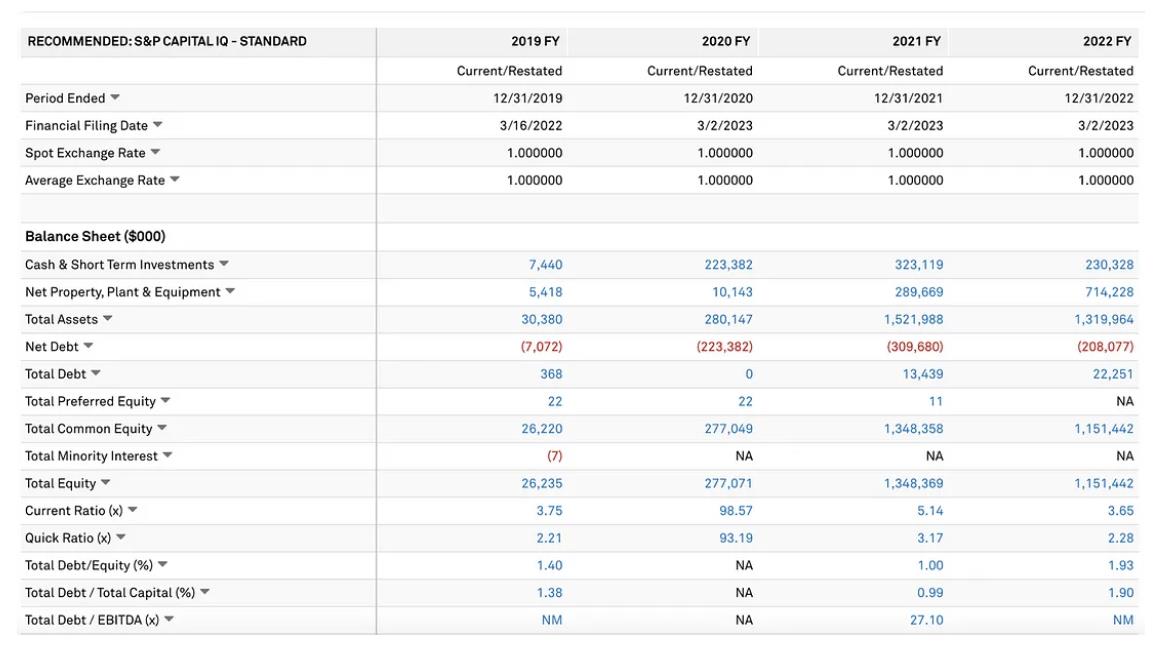
Task: Click the 2022 FY column header
Action: pyautogui.click(x=1107, y=42)
